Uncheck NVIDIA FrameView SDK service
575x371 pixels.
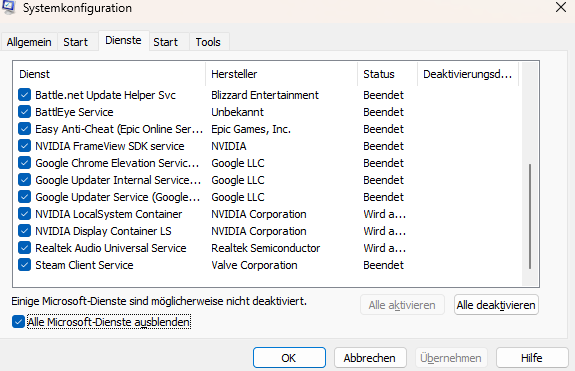pos(24,146)
